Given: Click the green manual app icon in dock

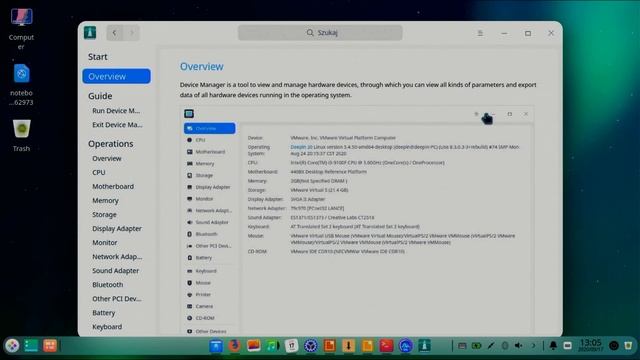Looking at the screenshot, I should (424, 346).
